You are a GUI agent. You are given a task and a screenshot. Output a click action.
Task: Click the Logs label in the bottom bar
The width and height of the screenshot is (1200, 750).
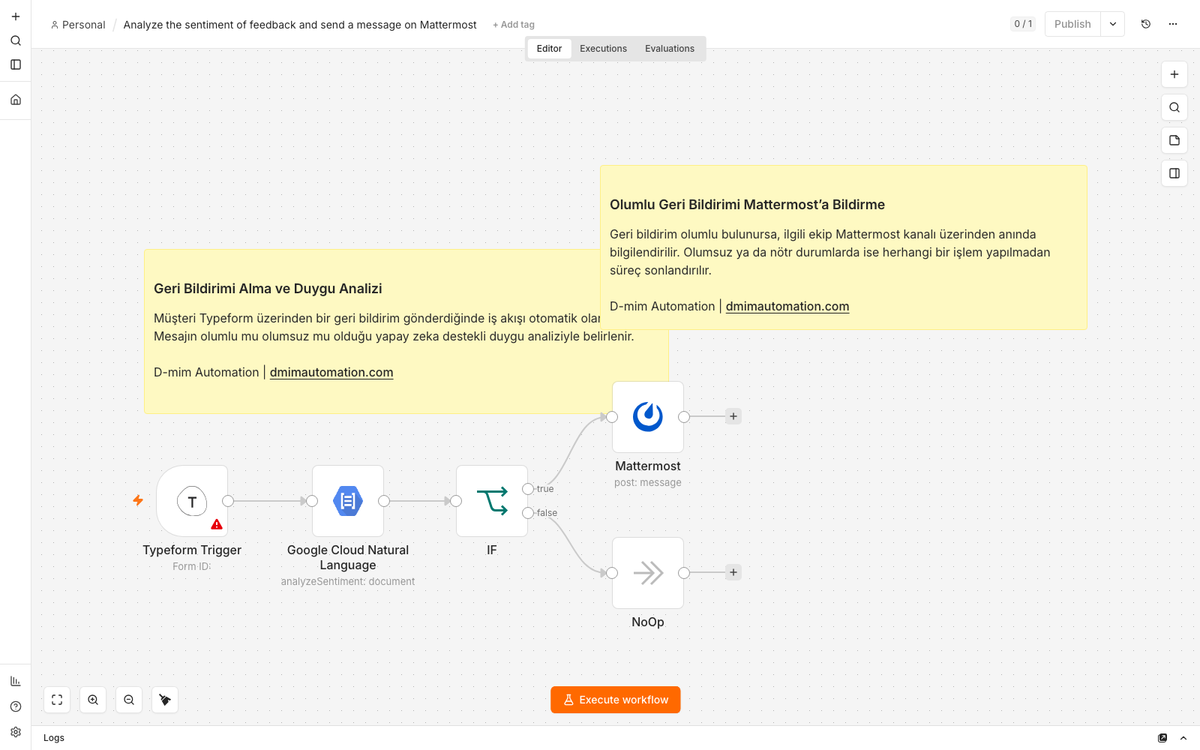[54, 738]
